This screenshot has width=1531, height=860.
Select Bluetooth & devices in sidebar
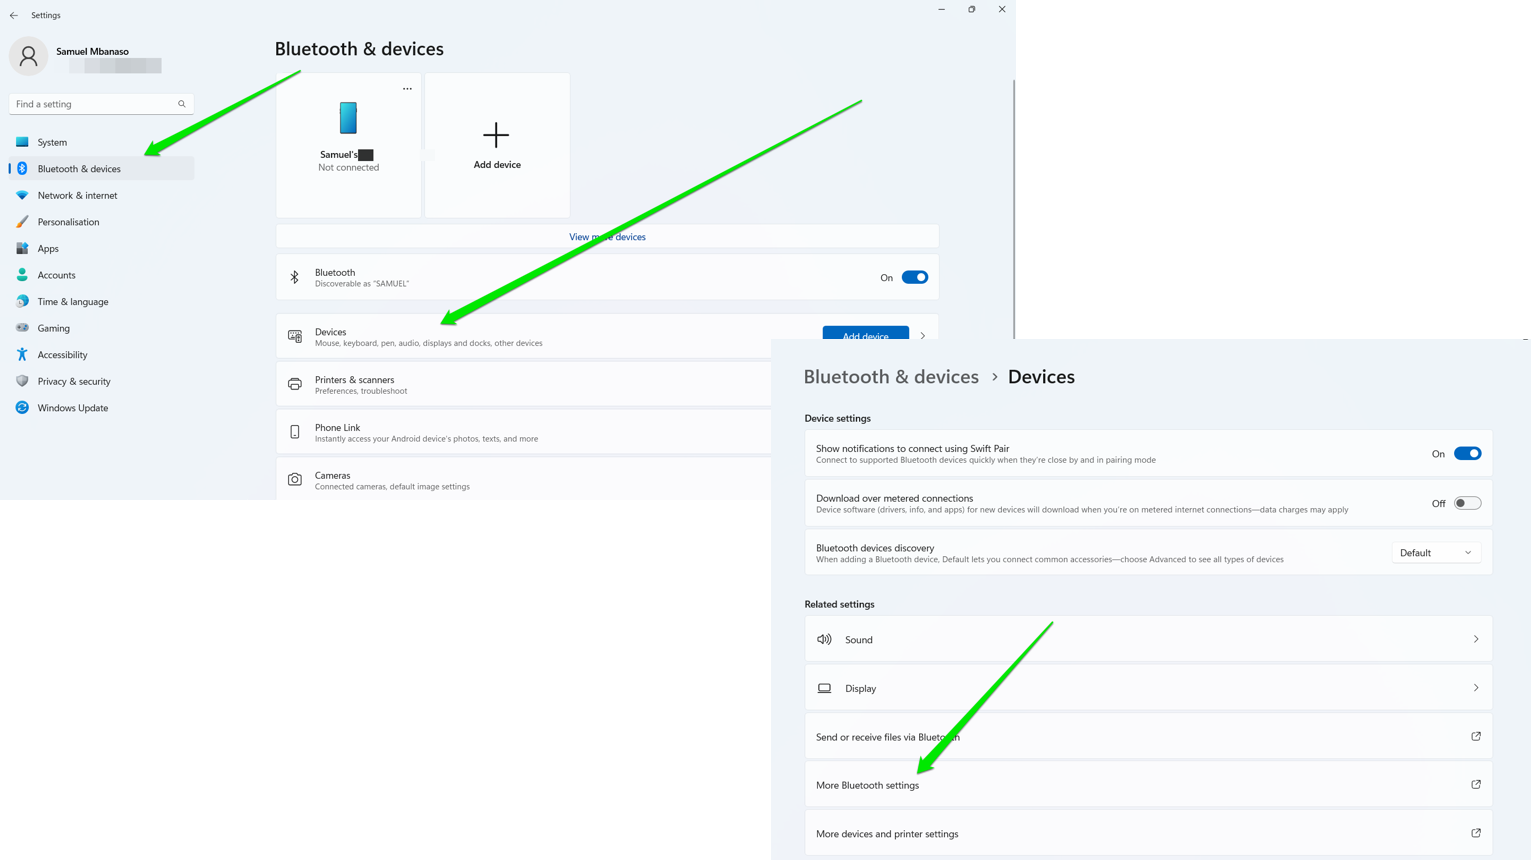click(x=101, y=169)
